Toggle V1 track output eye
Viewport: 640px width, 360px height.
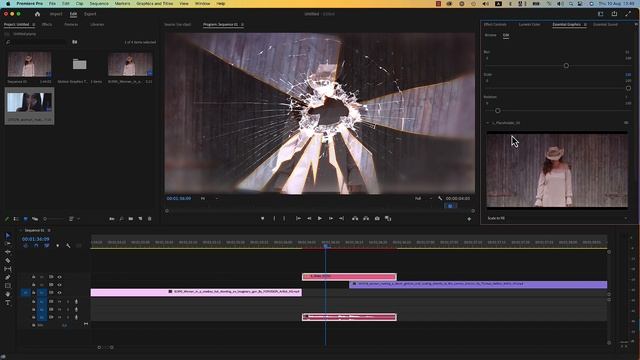coord(60,293)
